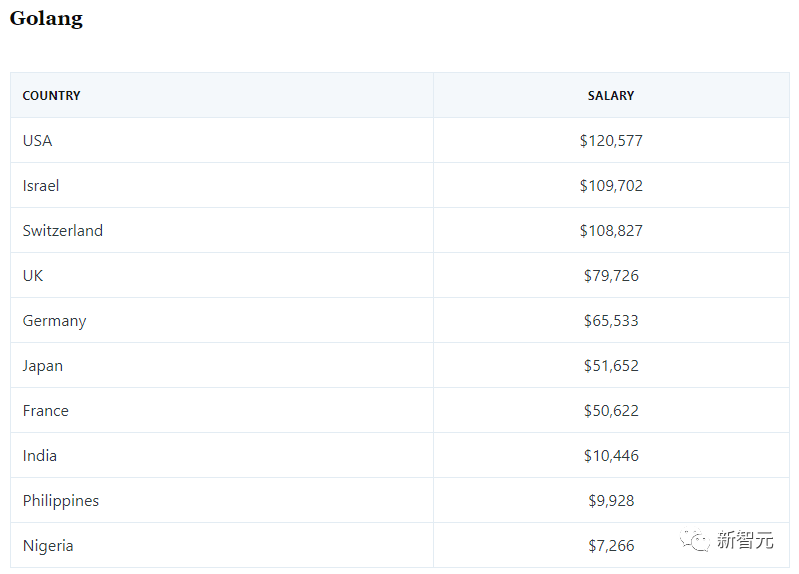Click the $120,577 salary value

coord(611,141)
